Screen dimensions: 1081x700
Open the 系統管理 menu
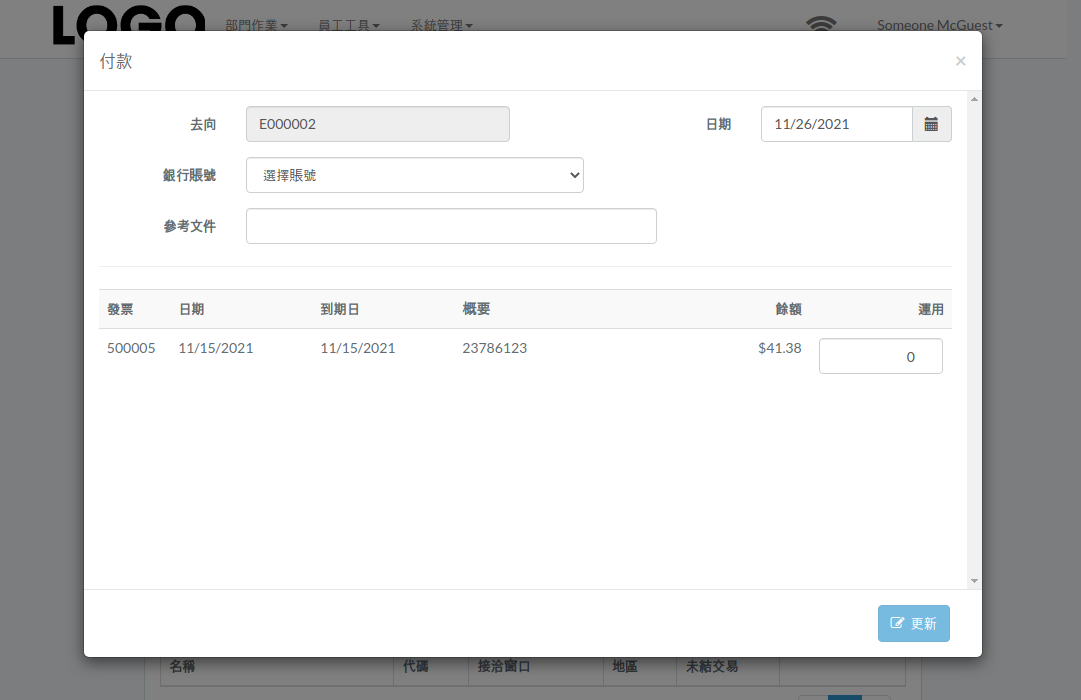coord(442,26)
